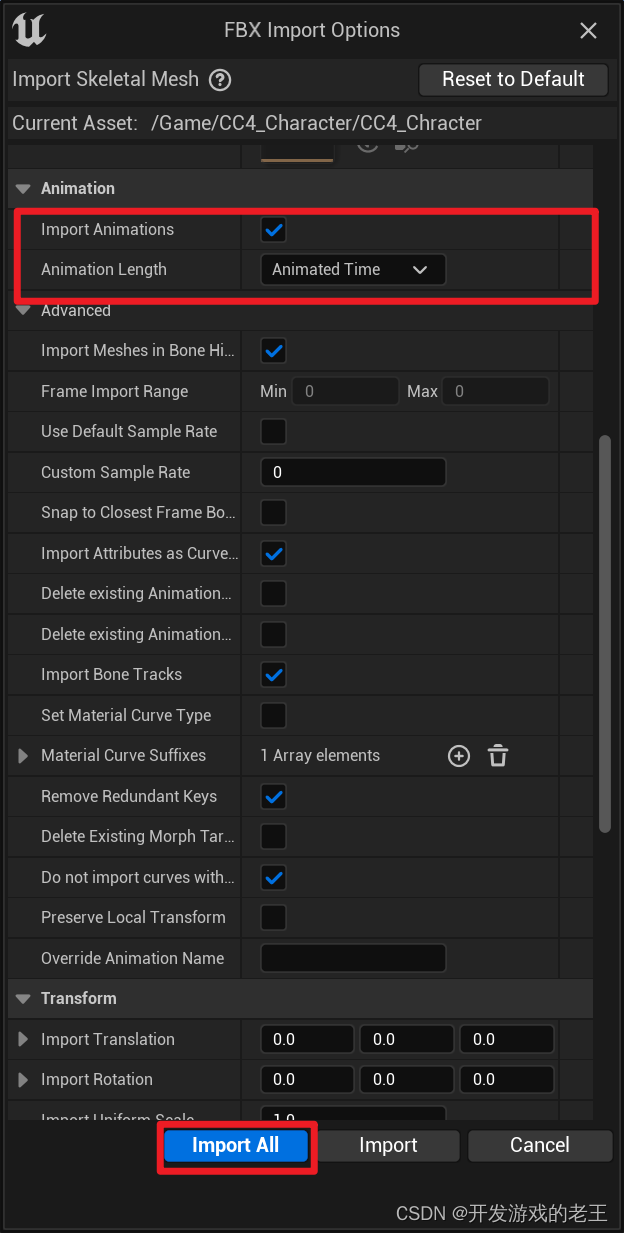Collapse the Animation section
The height and width of the screenshot is (1233, 624).
pyautogui.click(x=23, y=188)
